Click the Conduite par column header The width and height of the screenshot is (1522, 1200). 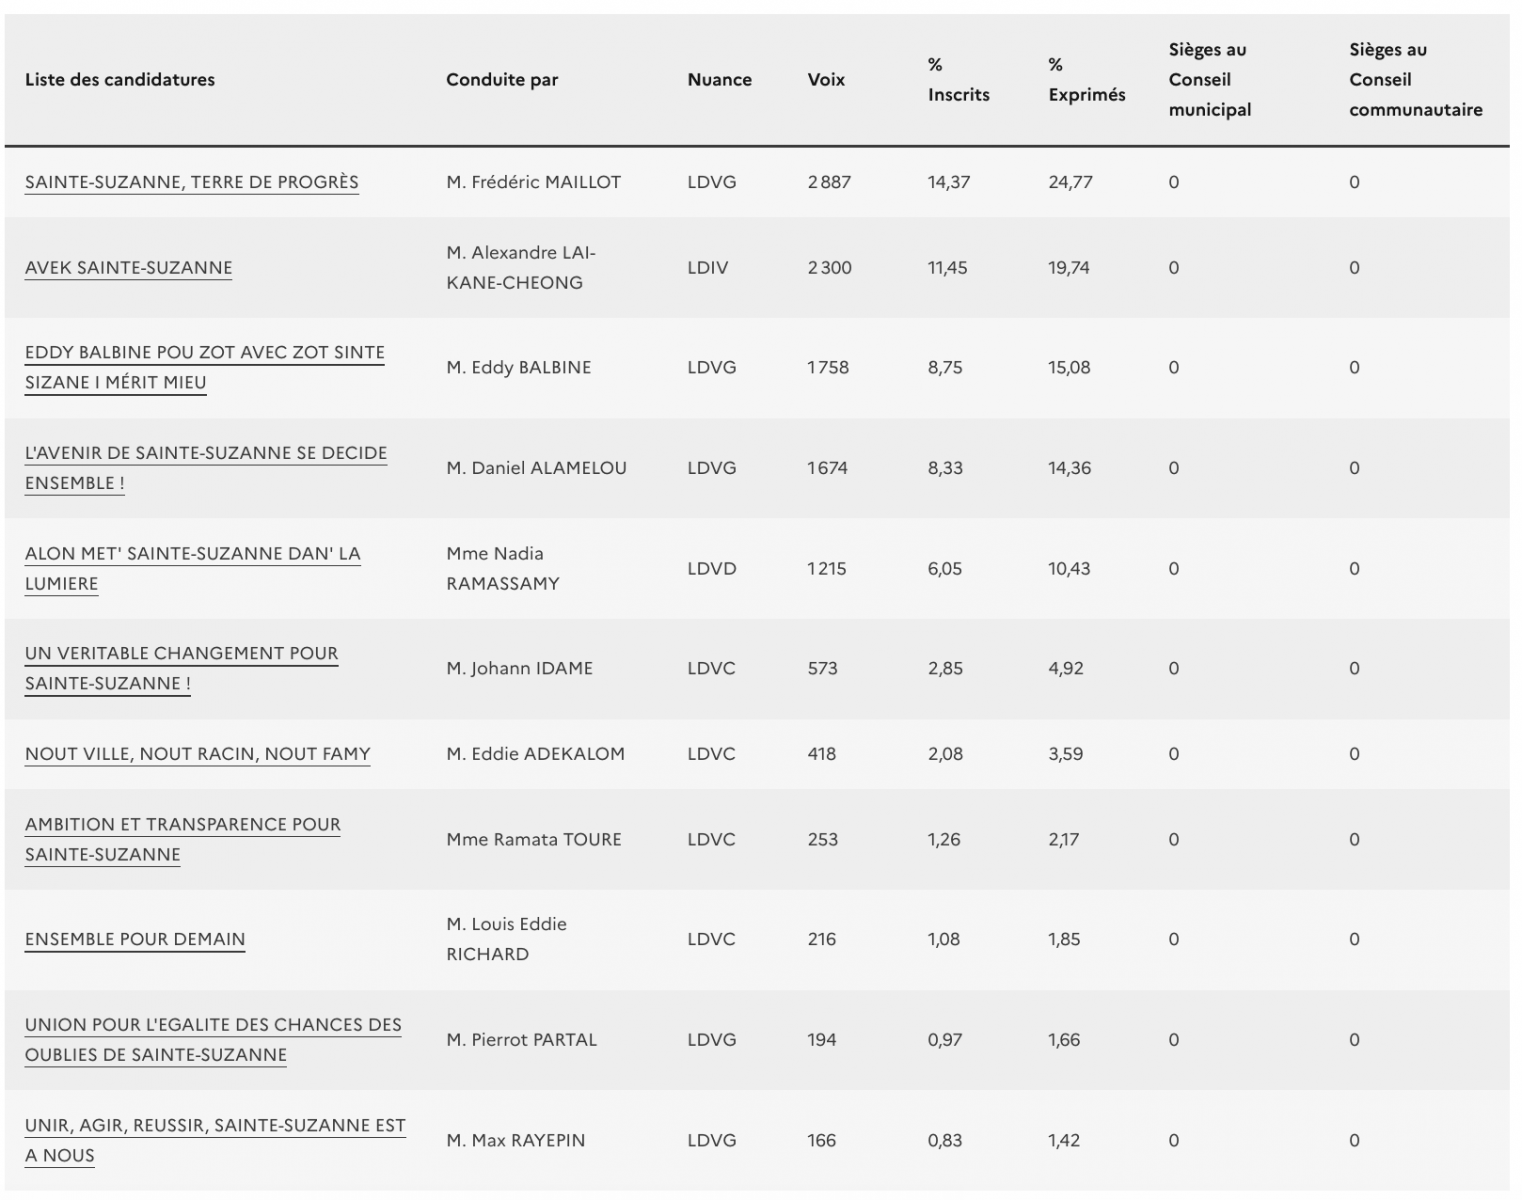coord(502,80)
